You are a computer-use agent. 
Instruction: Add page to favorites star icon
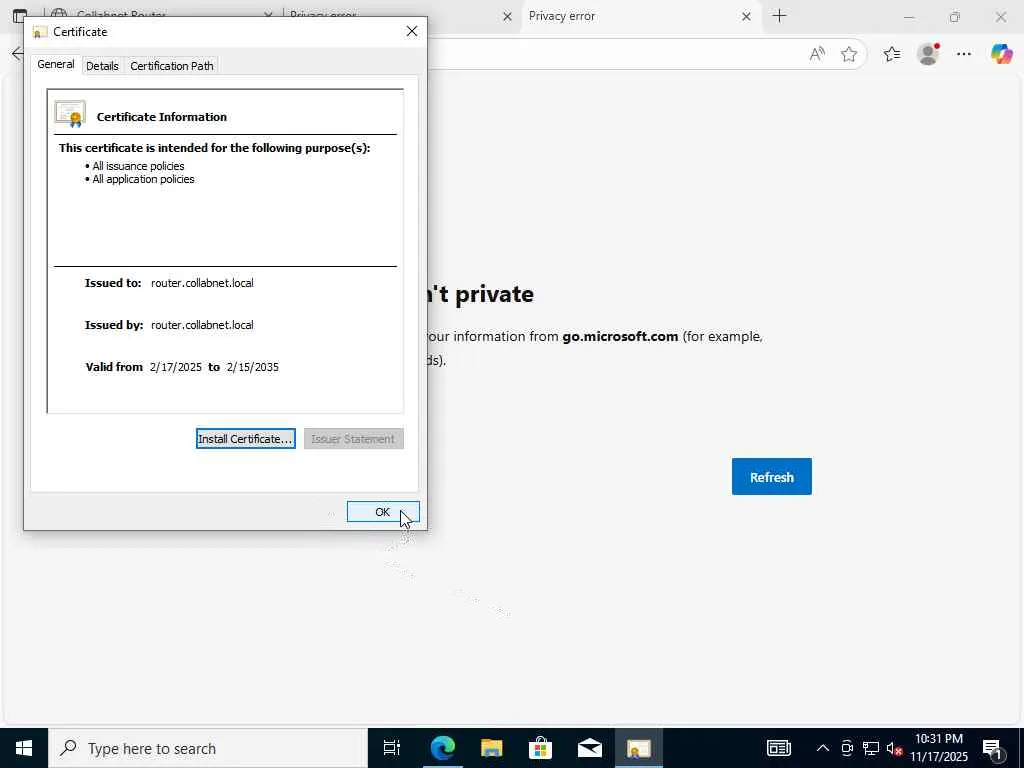pos(849,54)
